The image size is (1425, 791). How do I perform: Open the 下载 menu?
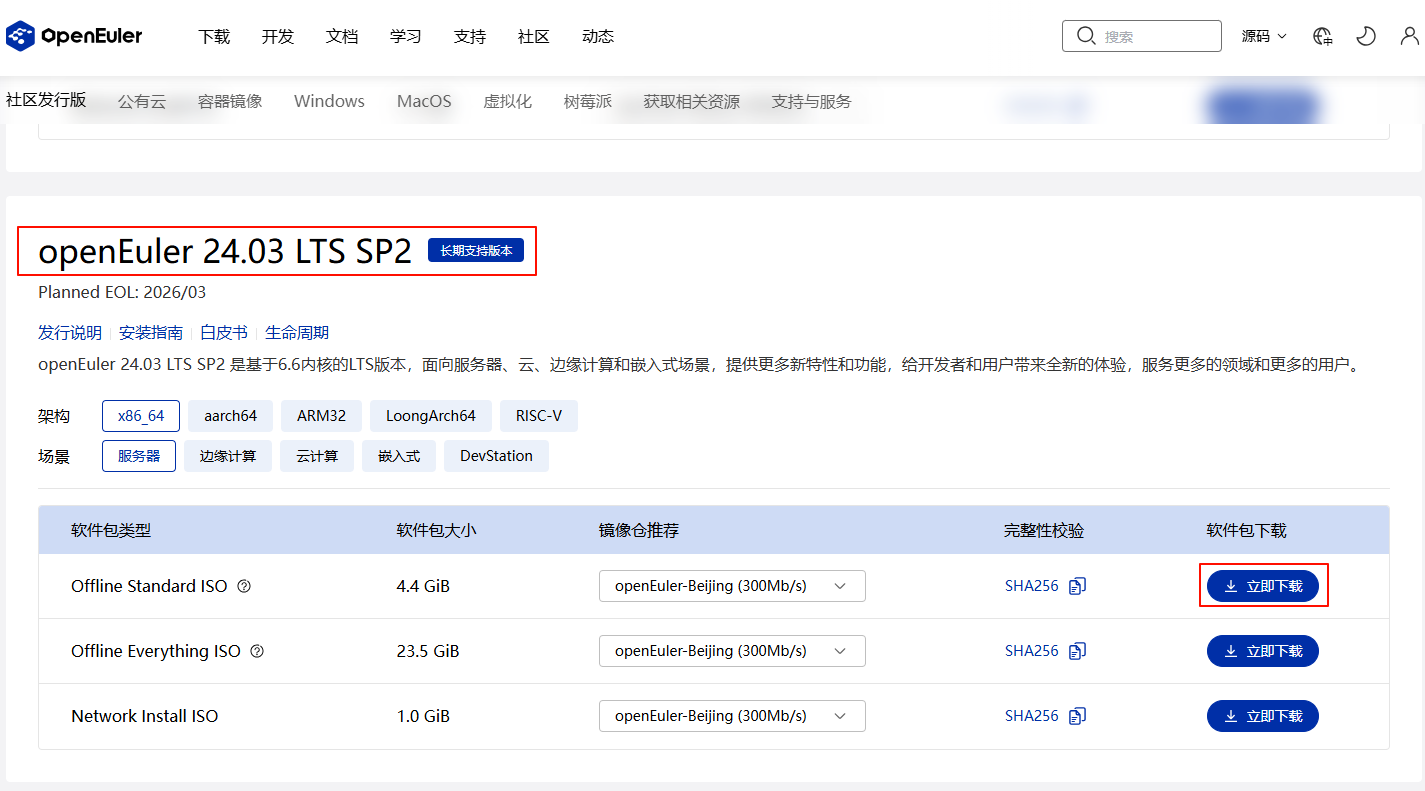coord(214,37)
